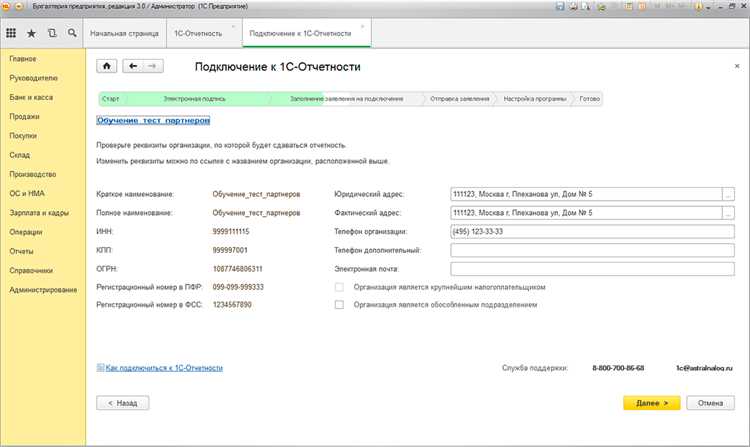Click ПФР registration number 099-099-999333
The image size is (750, 447).
pyautogui.click(x=238, y=287)
